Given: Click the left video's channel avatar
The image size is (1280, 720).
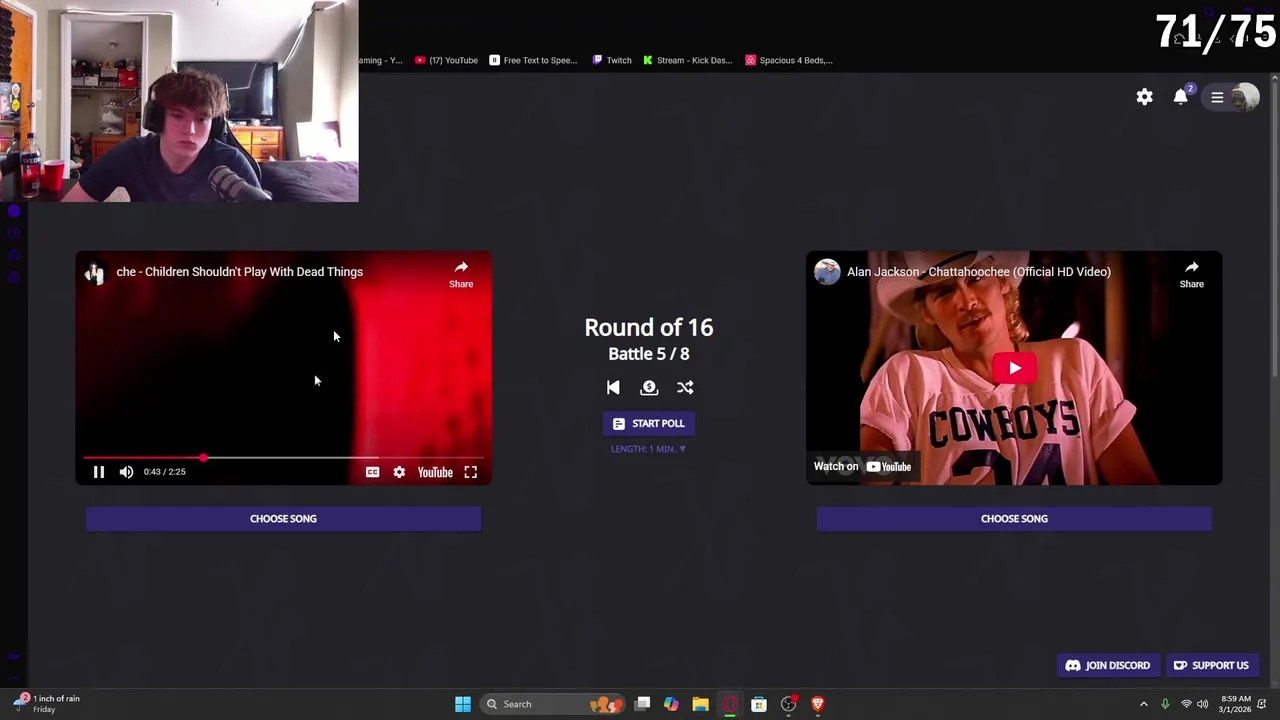Looking at the screenshot, I should 96,272.
